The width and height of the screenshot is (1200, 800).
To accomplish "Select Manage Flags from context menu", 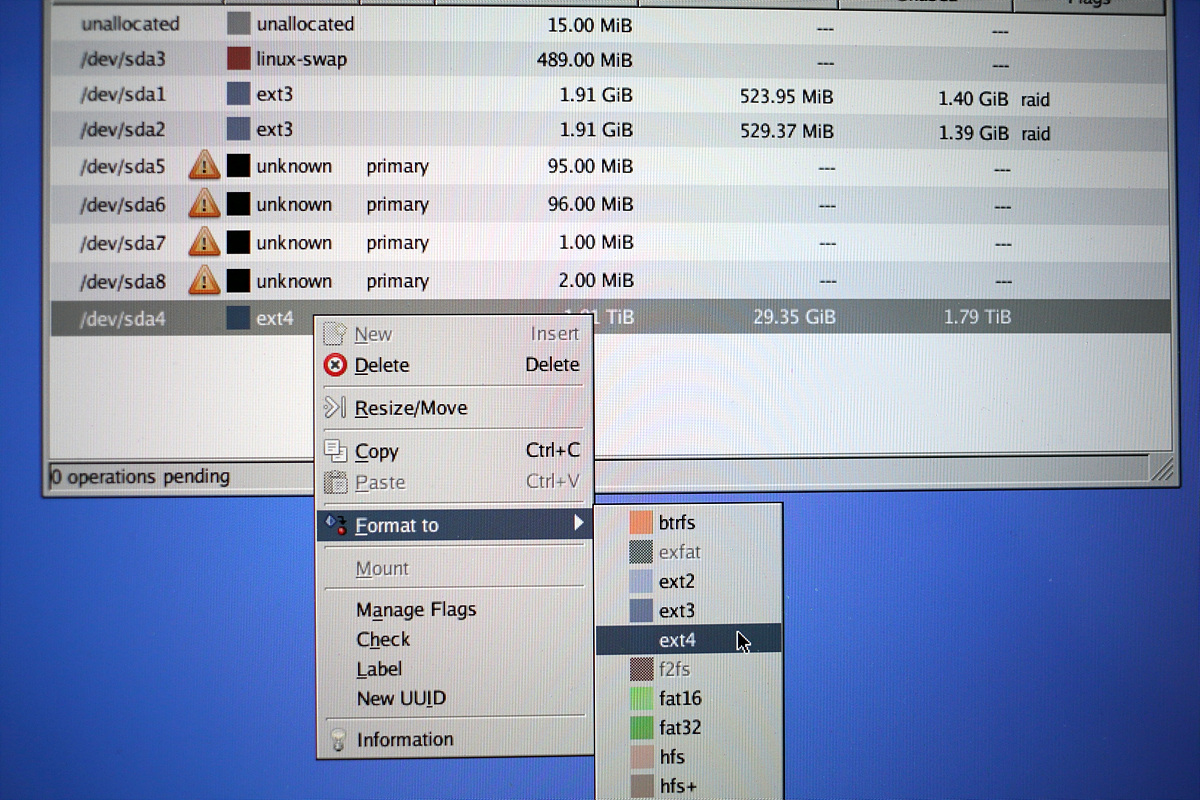I will 416,610.
